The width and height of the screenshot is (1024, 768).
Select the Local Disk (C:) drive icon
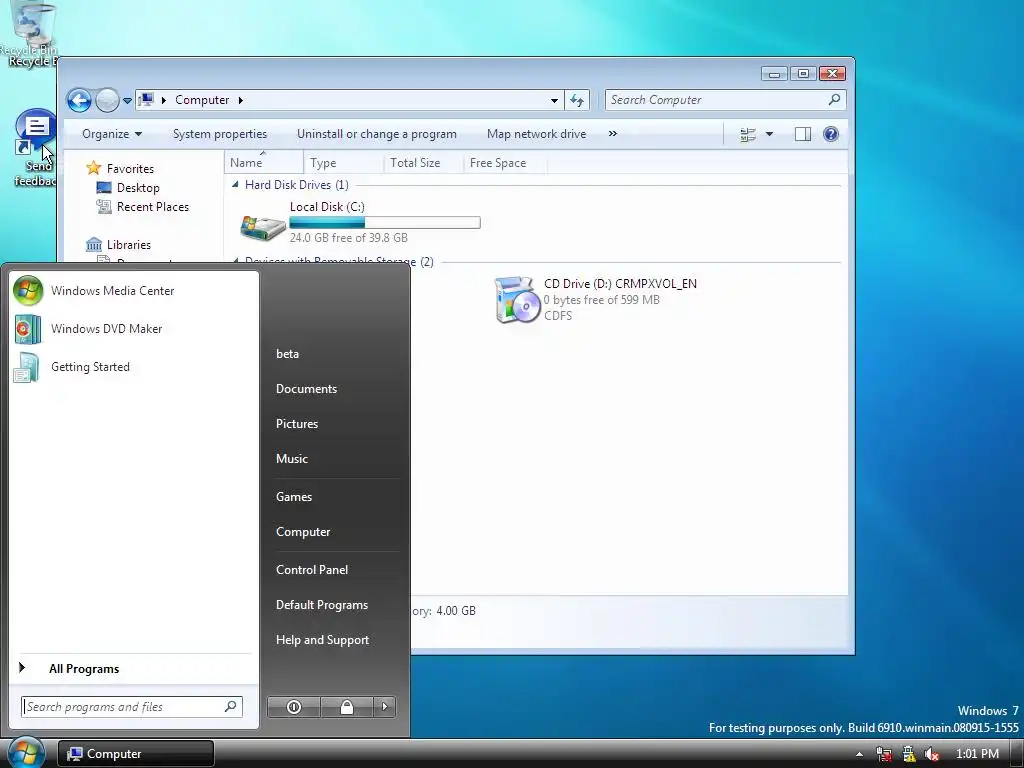pos(263,227)
